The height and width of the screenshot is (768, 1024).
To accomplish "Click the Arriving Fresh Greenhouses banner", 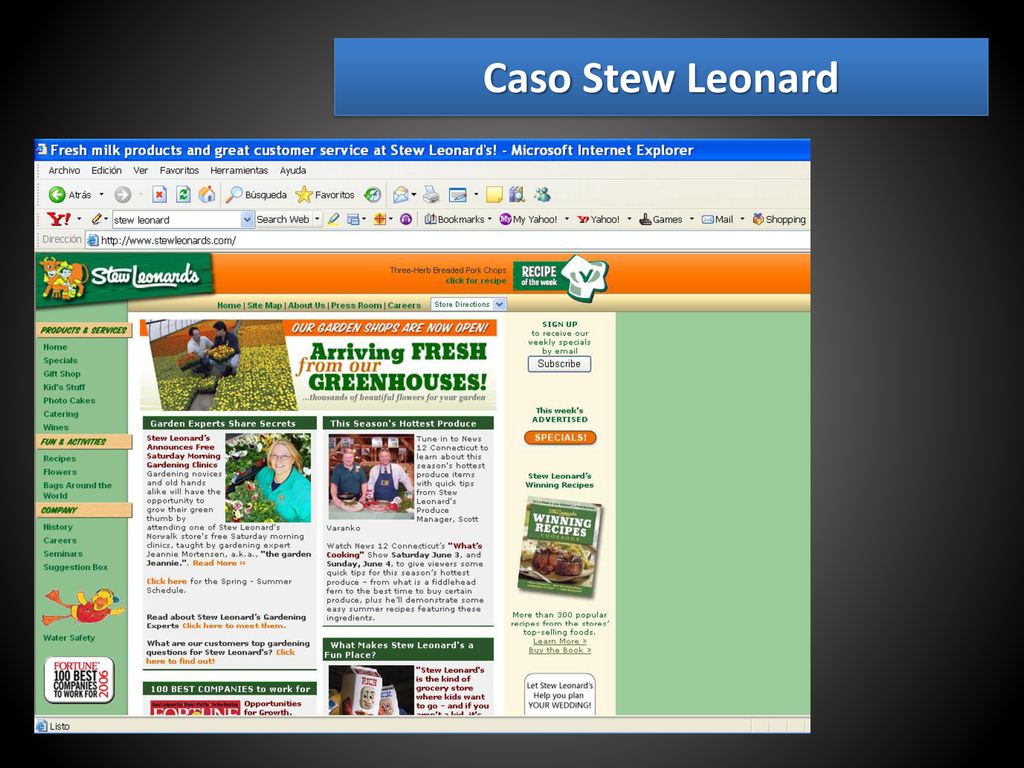I will point(318,364).
